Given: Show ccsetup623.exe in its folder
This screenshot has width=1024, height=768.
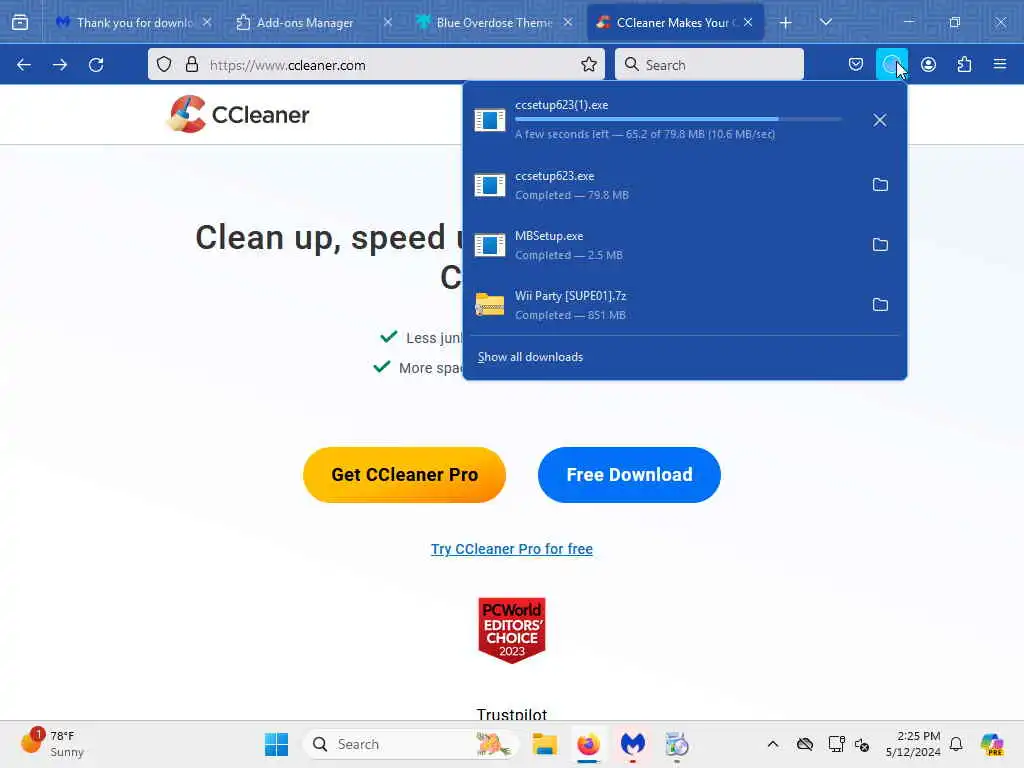Looking at the screenshot, I should coord(880,185).
